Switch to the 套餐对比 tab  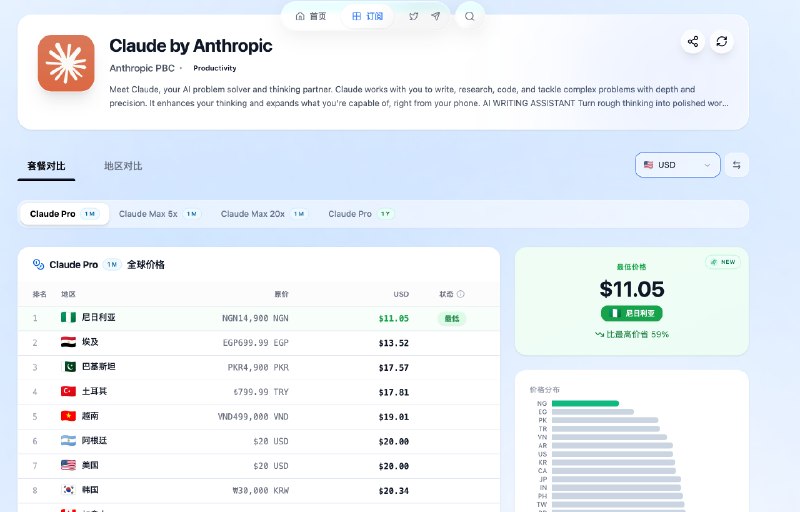[x=46, y=166]
